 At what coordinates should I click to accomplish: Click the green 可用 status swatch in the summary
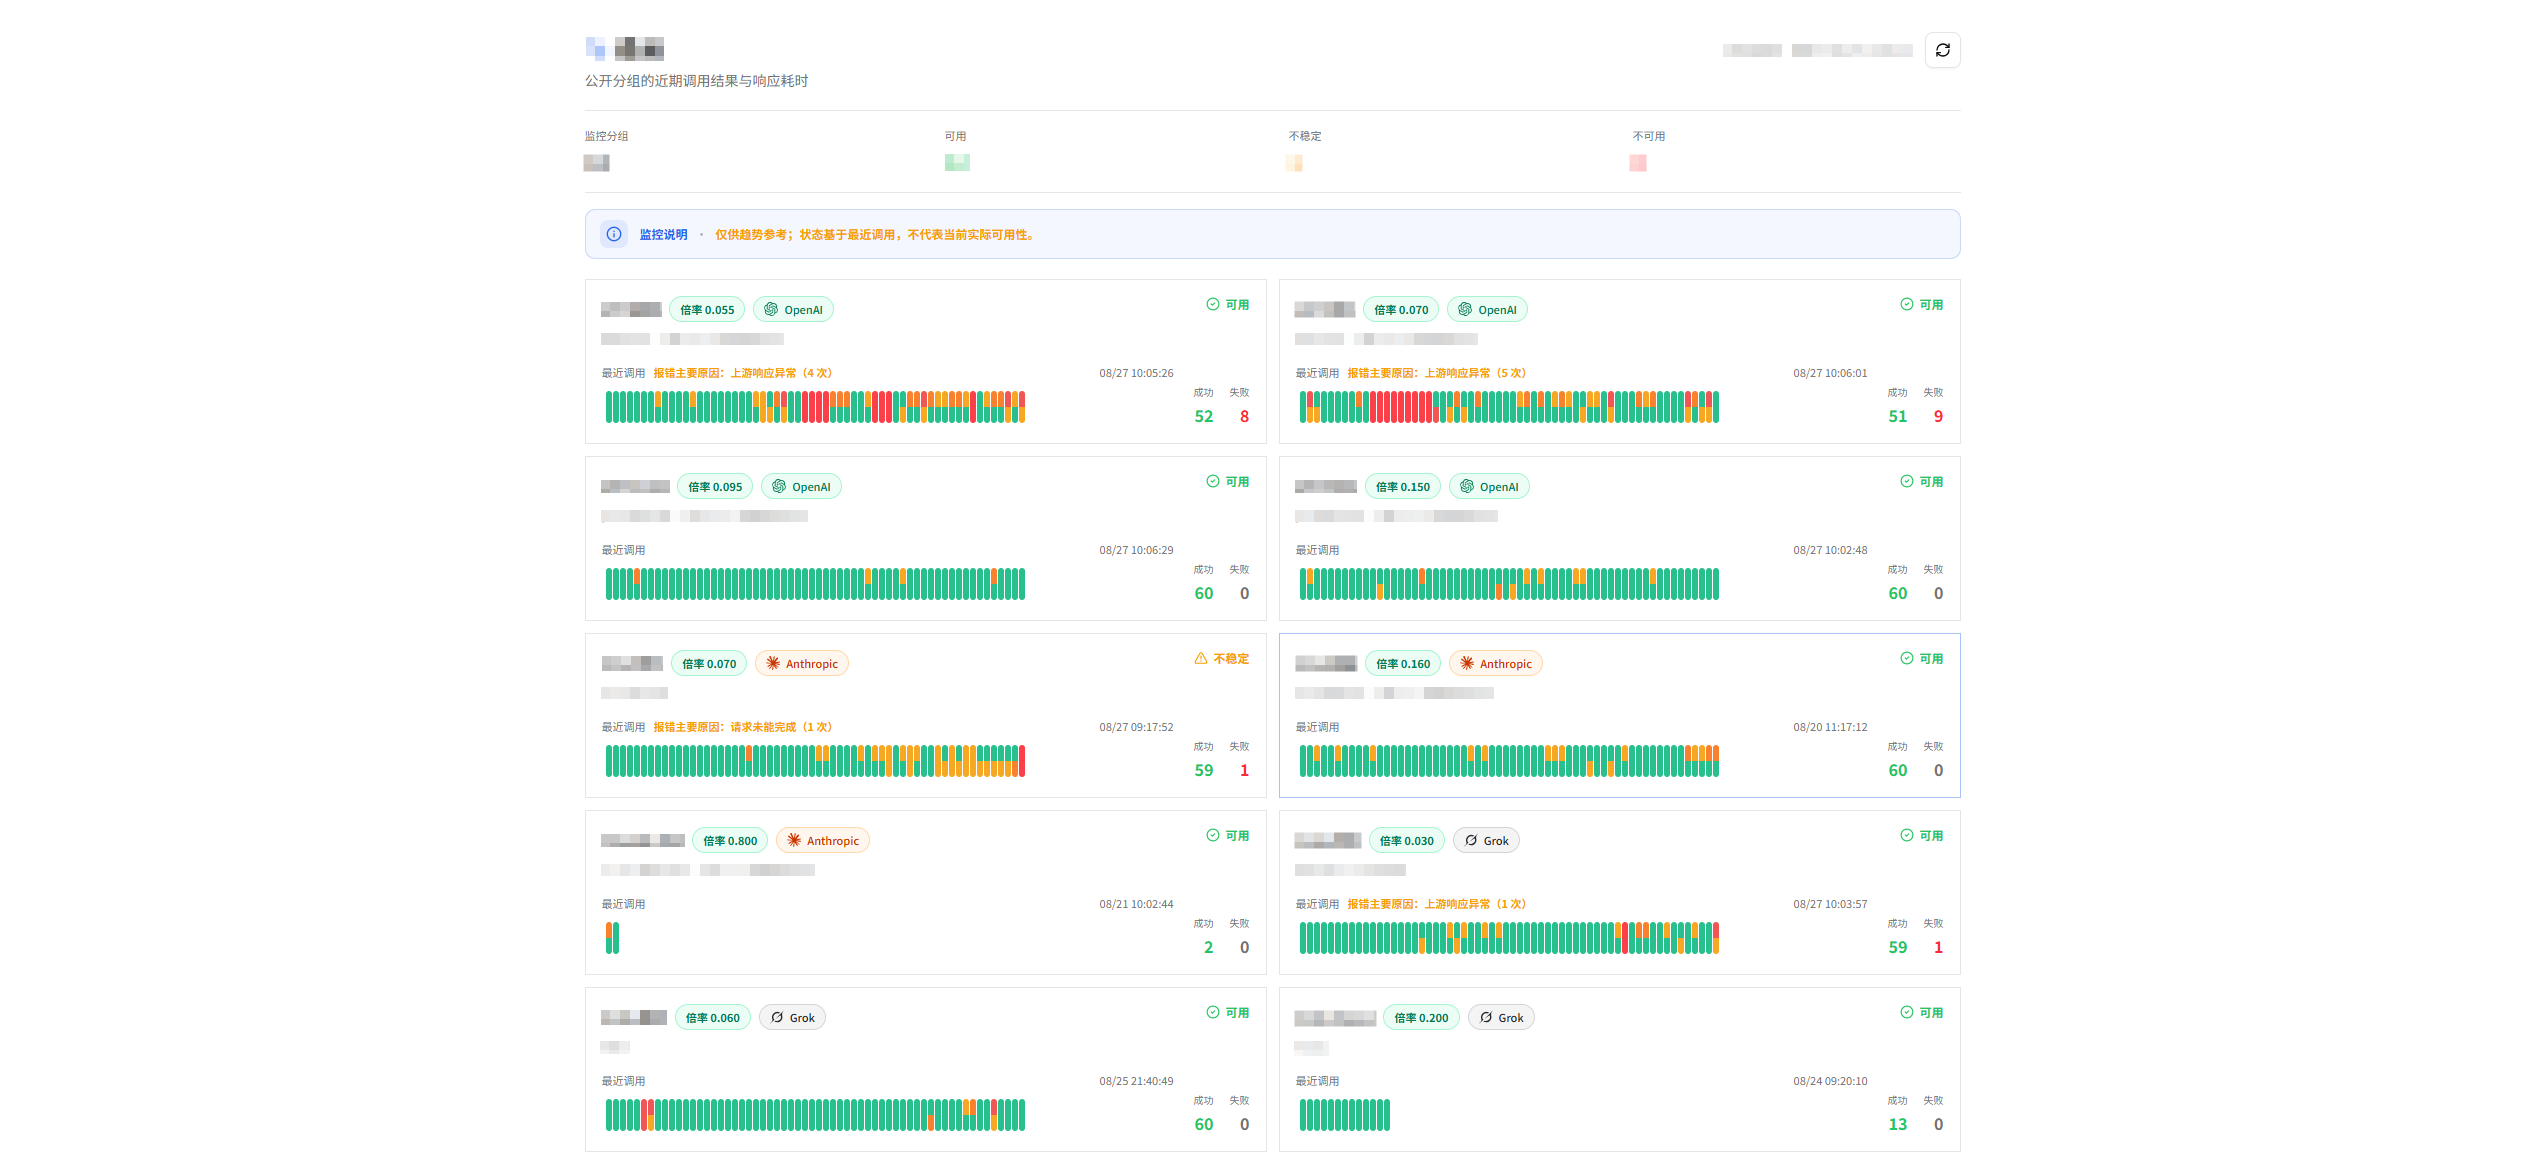click(957, 162)
